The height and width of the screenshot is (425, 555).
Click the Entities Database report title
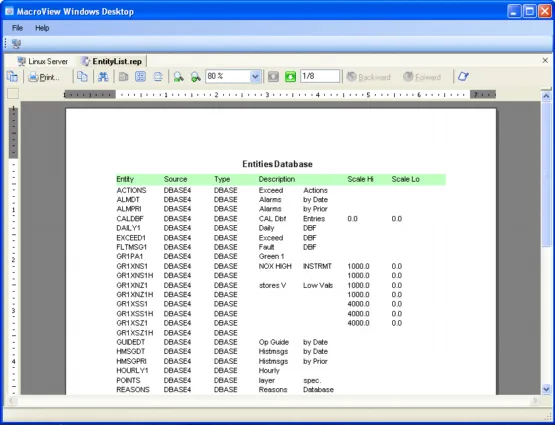coord(278,164)
